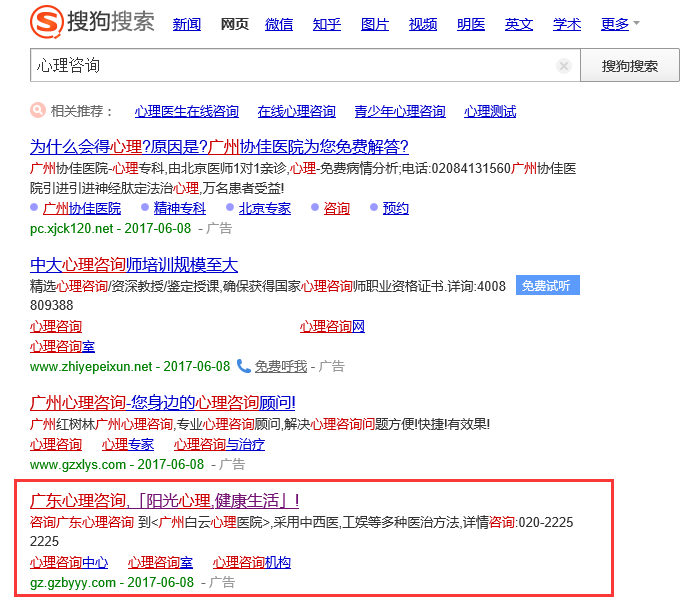Image resolution: width=697 pixels, height=599 pixels.
Task: Click the 心理咨询机构 sublink
Action: pos(252,562)
